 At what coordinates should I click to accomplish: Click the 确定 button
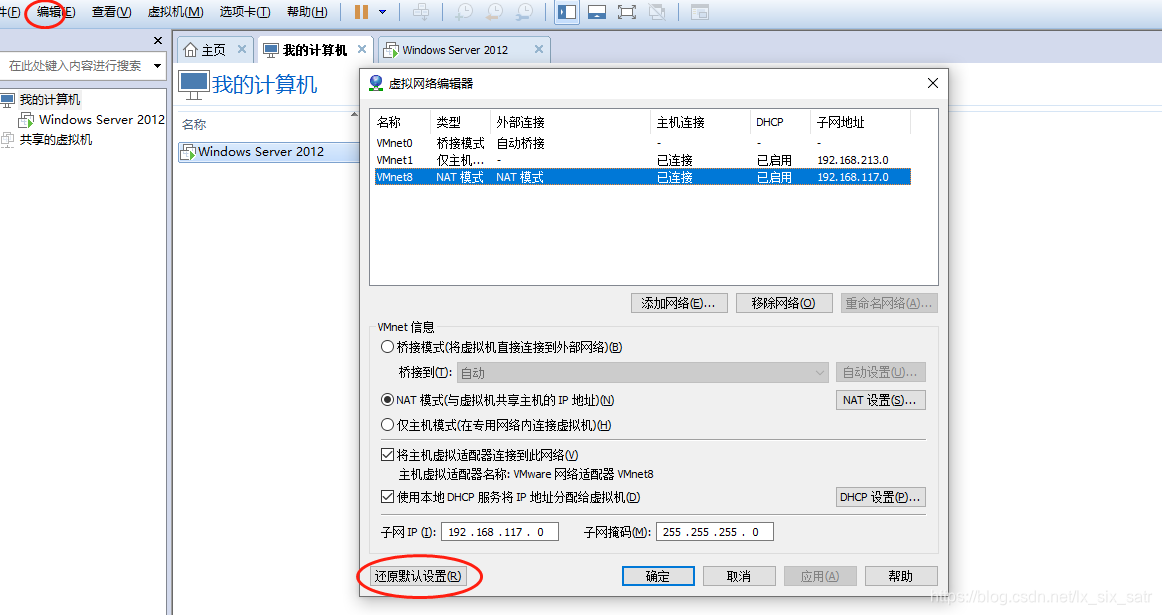[x=658, y=576]
